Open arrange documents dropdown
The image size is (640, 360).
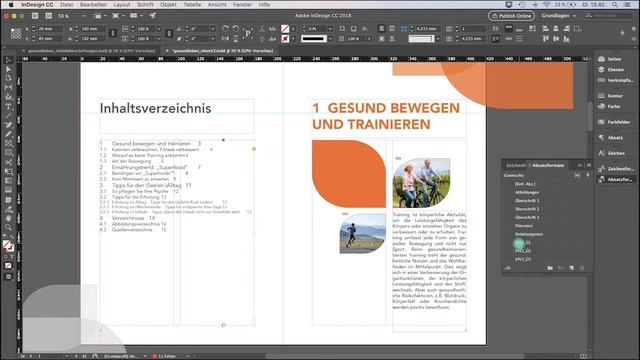point(136,16)
